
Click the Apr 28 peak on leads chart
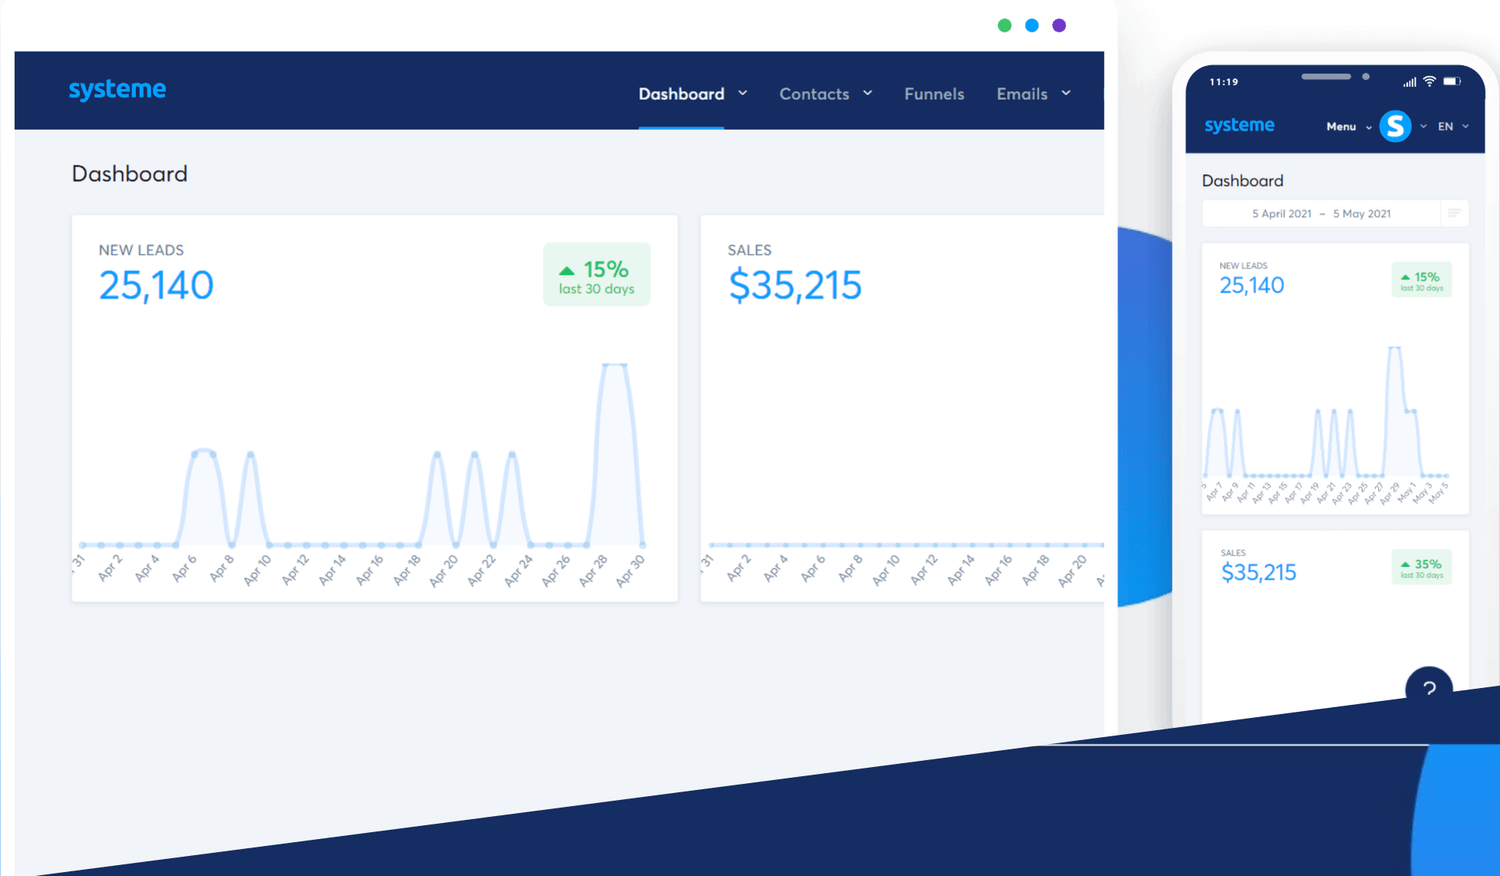click(x=614, y=365)
